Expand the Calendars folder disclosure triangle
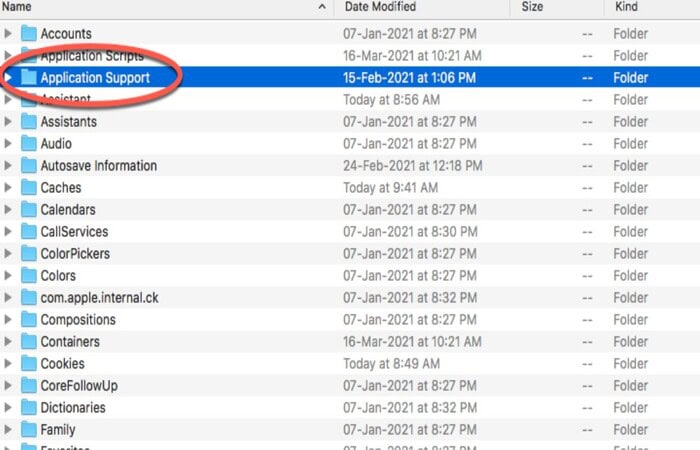 tap(9, 209)
